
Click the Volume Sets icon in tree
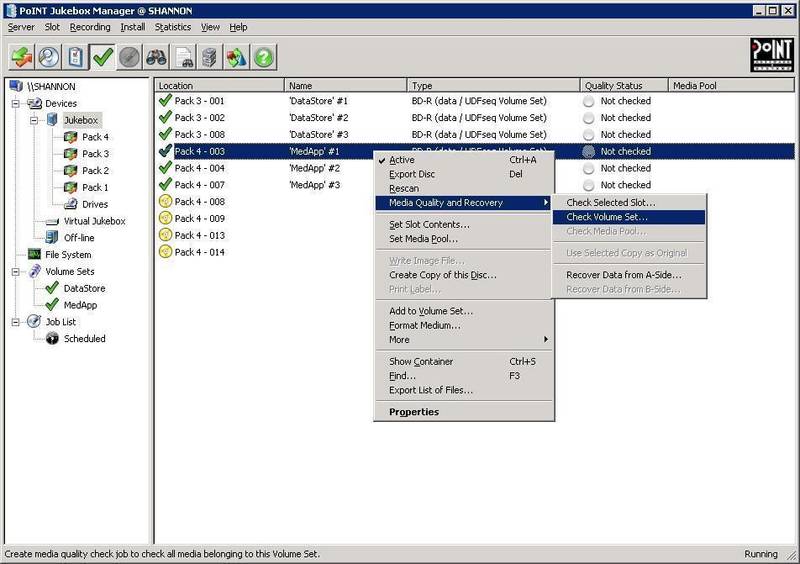(34, 271)
